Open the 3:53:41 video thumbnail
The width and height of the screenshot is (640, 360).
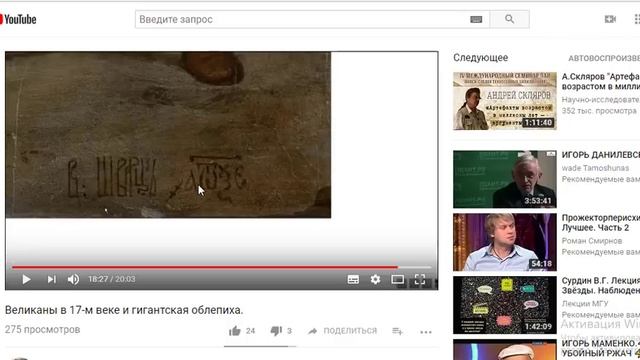click(x=505, y=179)
